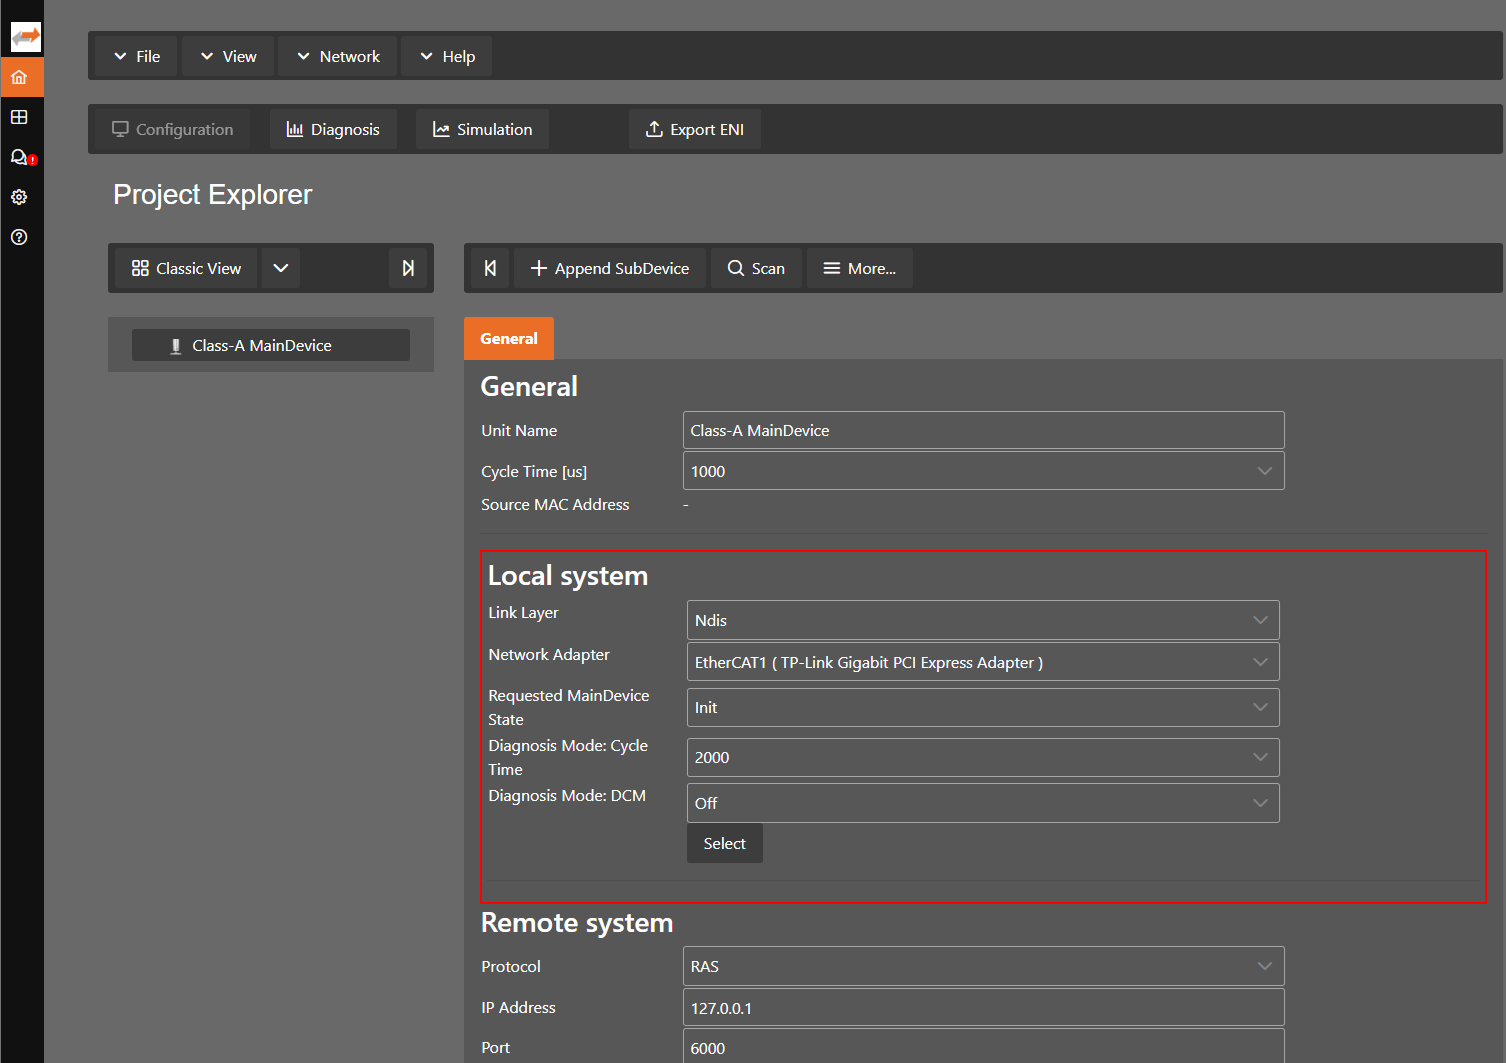Switch to Configuration mode
Image resolution: width=1506 pixels, height=1063 pixels.
172,129
